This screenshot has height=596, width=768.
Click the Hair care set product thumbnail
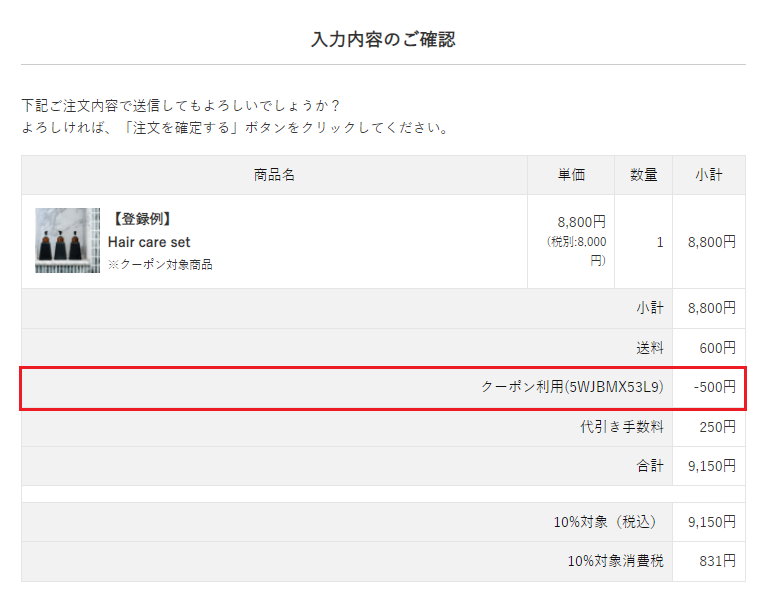tap(67, 240)
